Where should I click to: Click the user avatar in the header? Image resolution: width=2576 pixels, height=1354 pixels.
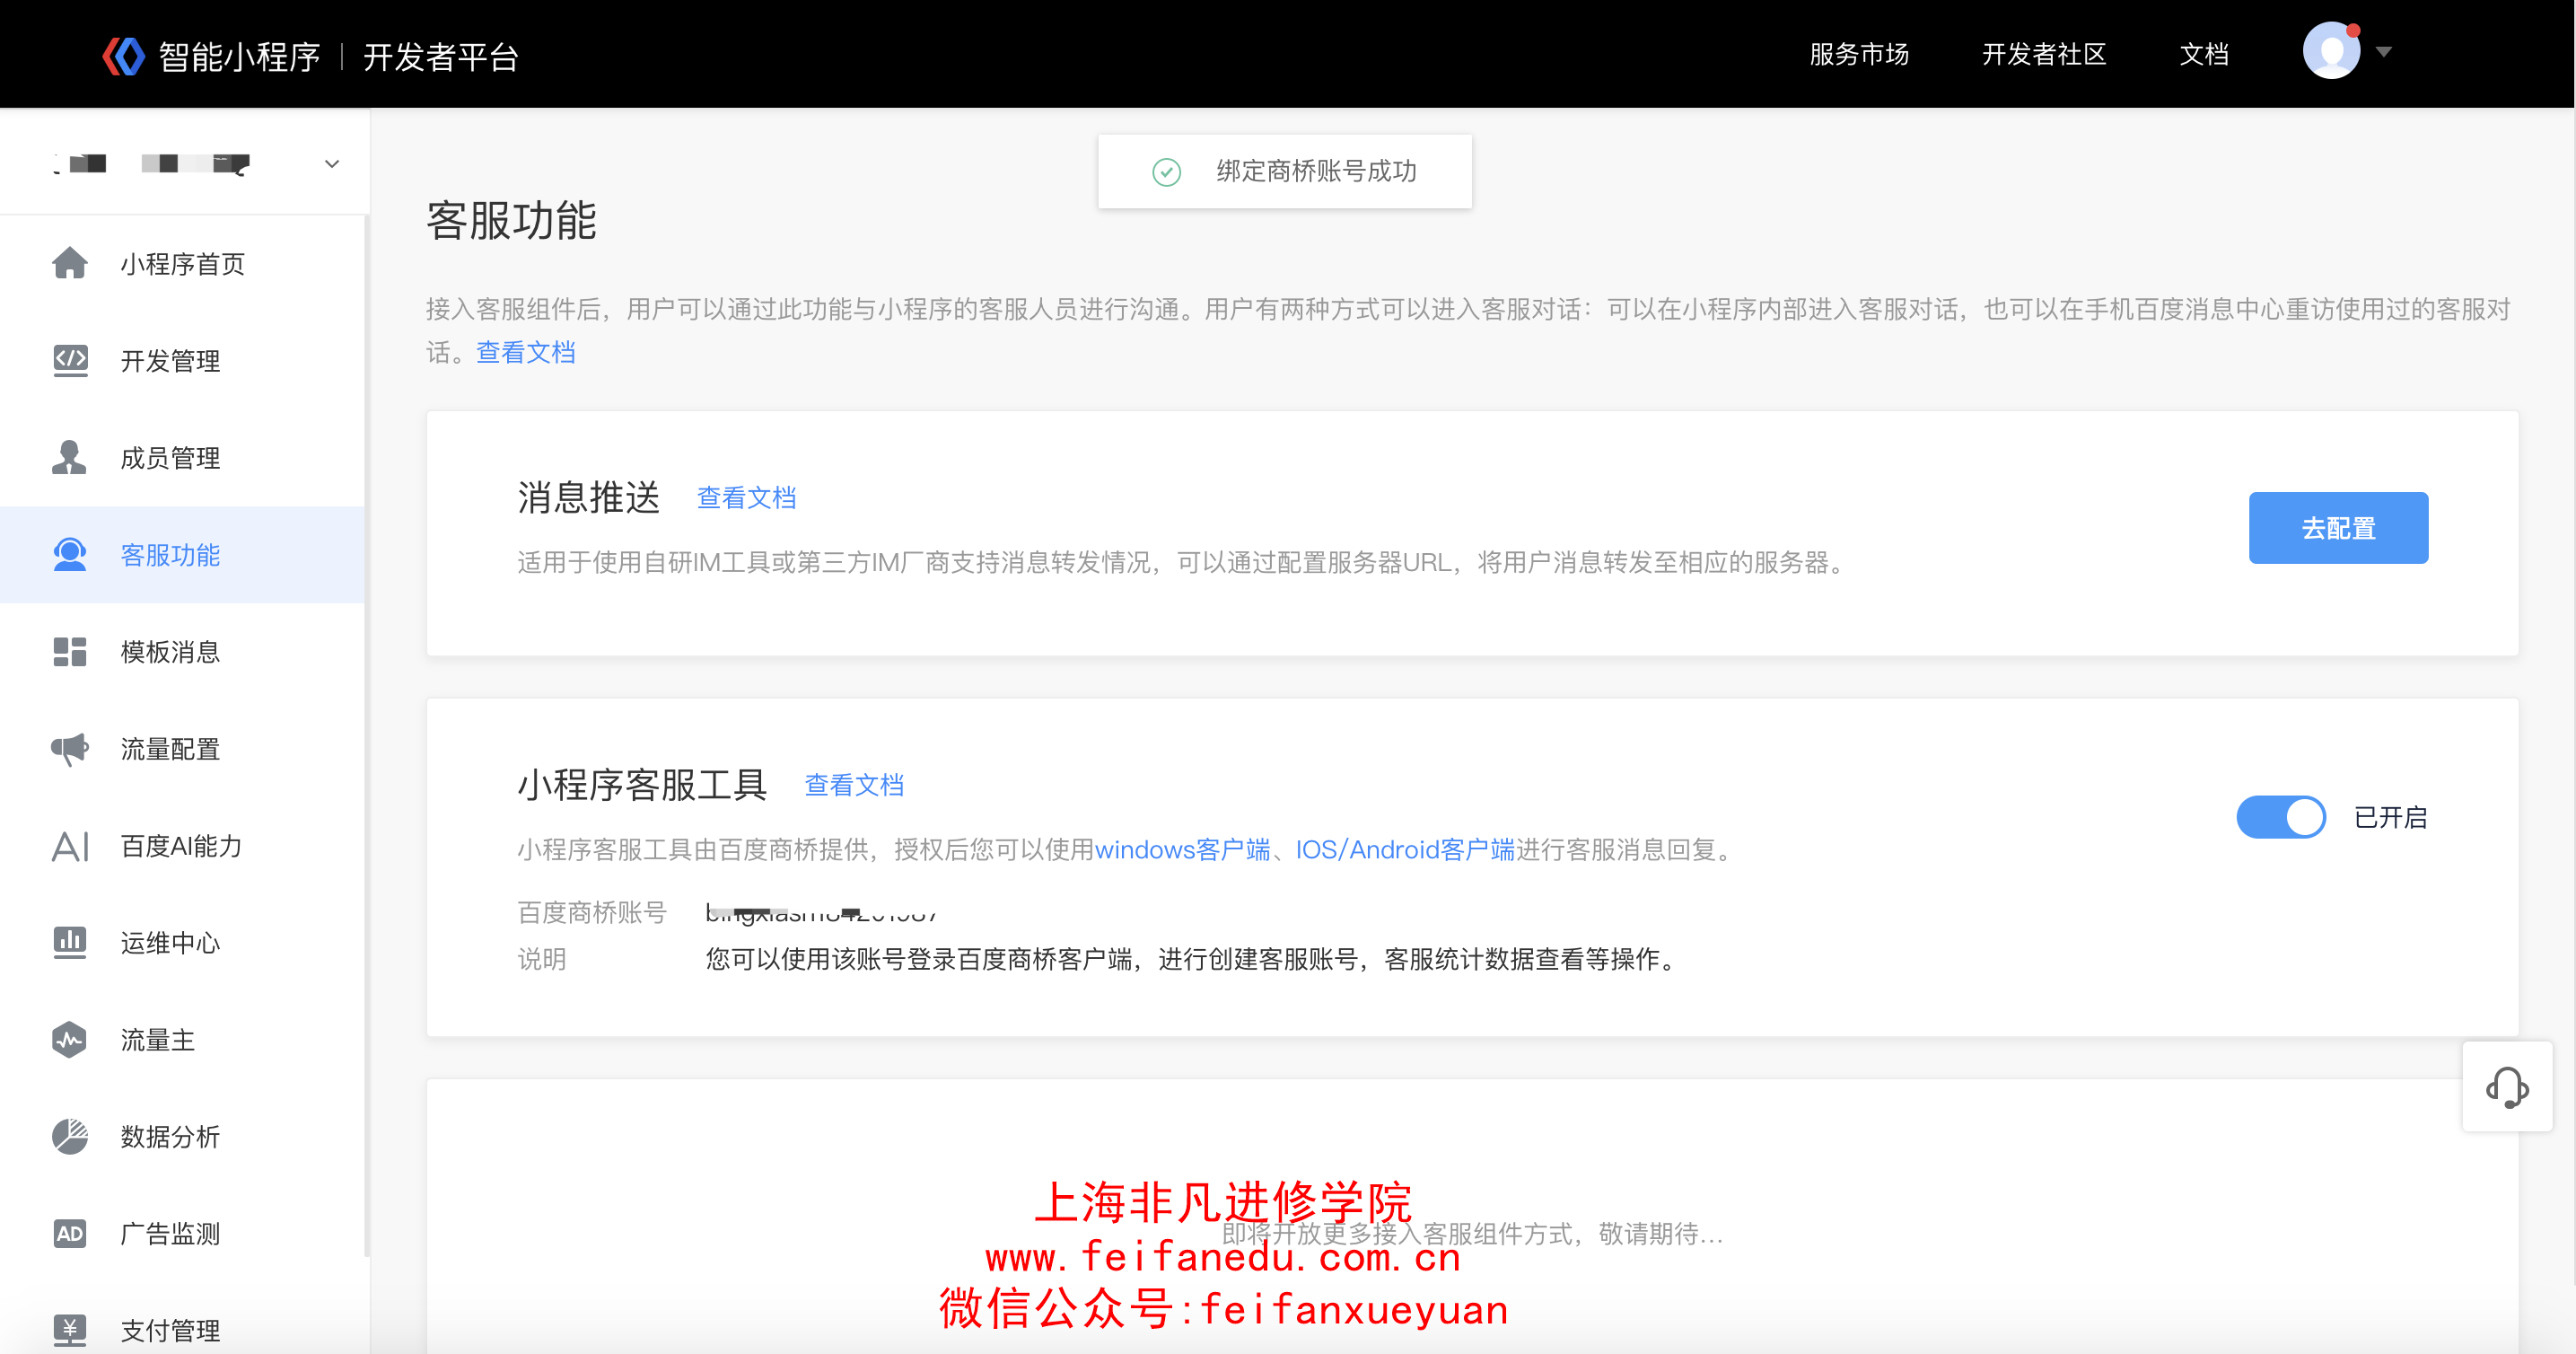(2331, 52)
